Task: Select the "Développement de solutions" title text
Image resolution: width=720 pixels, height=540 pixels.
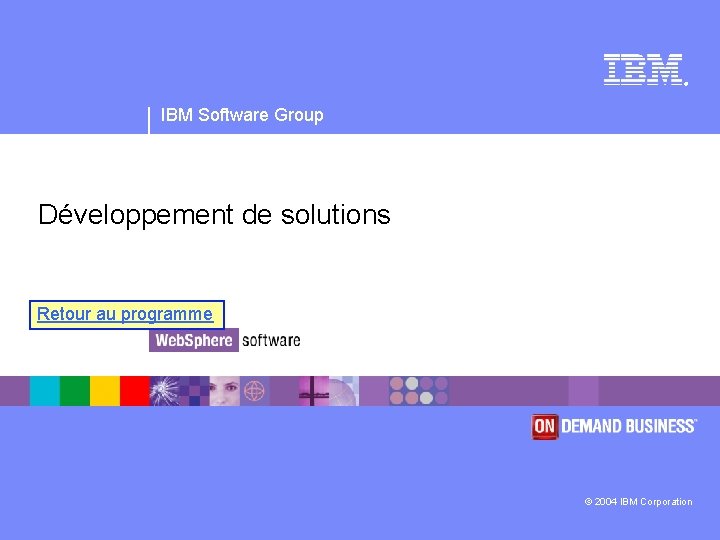Action: click(x=214, y=215)
